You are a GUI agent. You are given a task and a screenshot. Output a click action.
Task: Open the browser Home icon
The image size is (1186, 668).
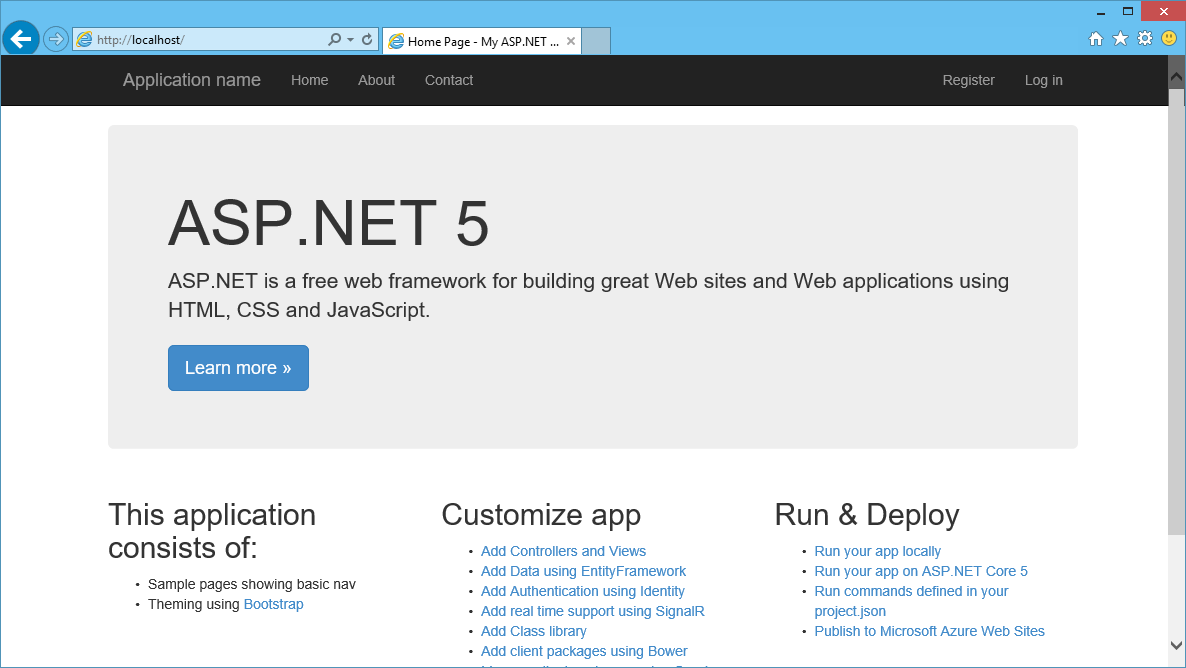coord(1095,39)
